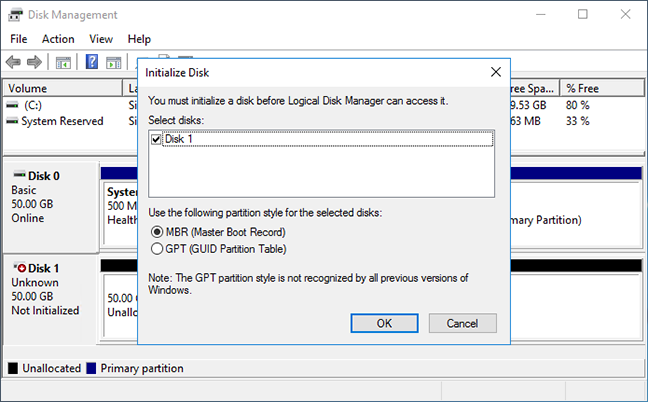Click the Back arrow toolbar icon
This screenshot has height=402, width=648.
(x=13, y=62)
